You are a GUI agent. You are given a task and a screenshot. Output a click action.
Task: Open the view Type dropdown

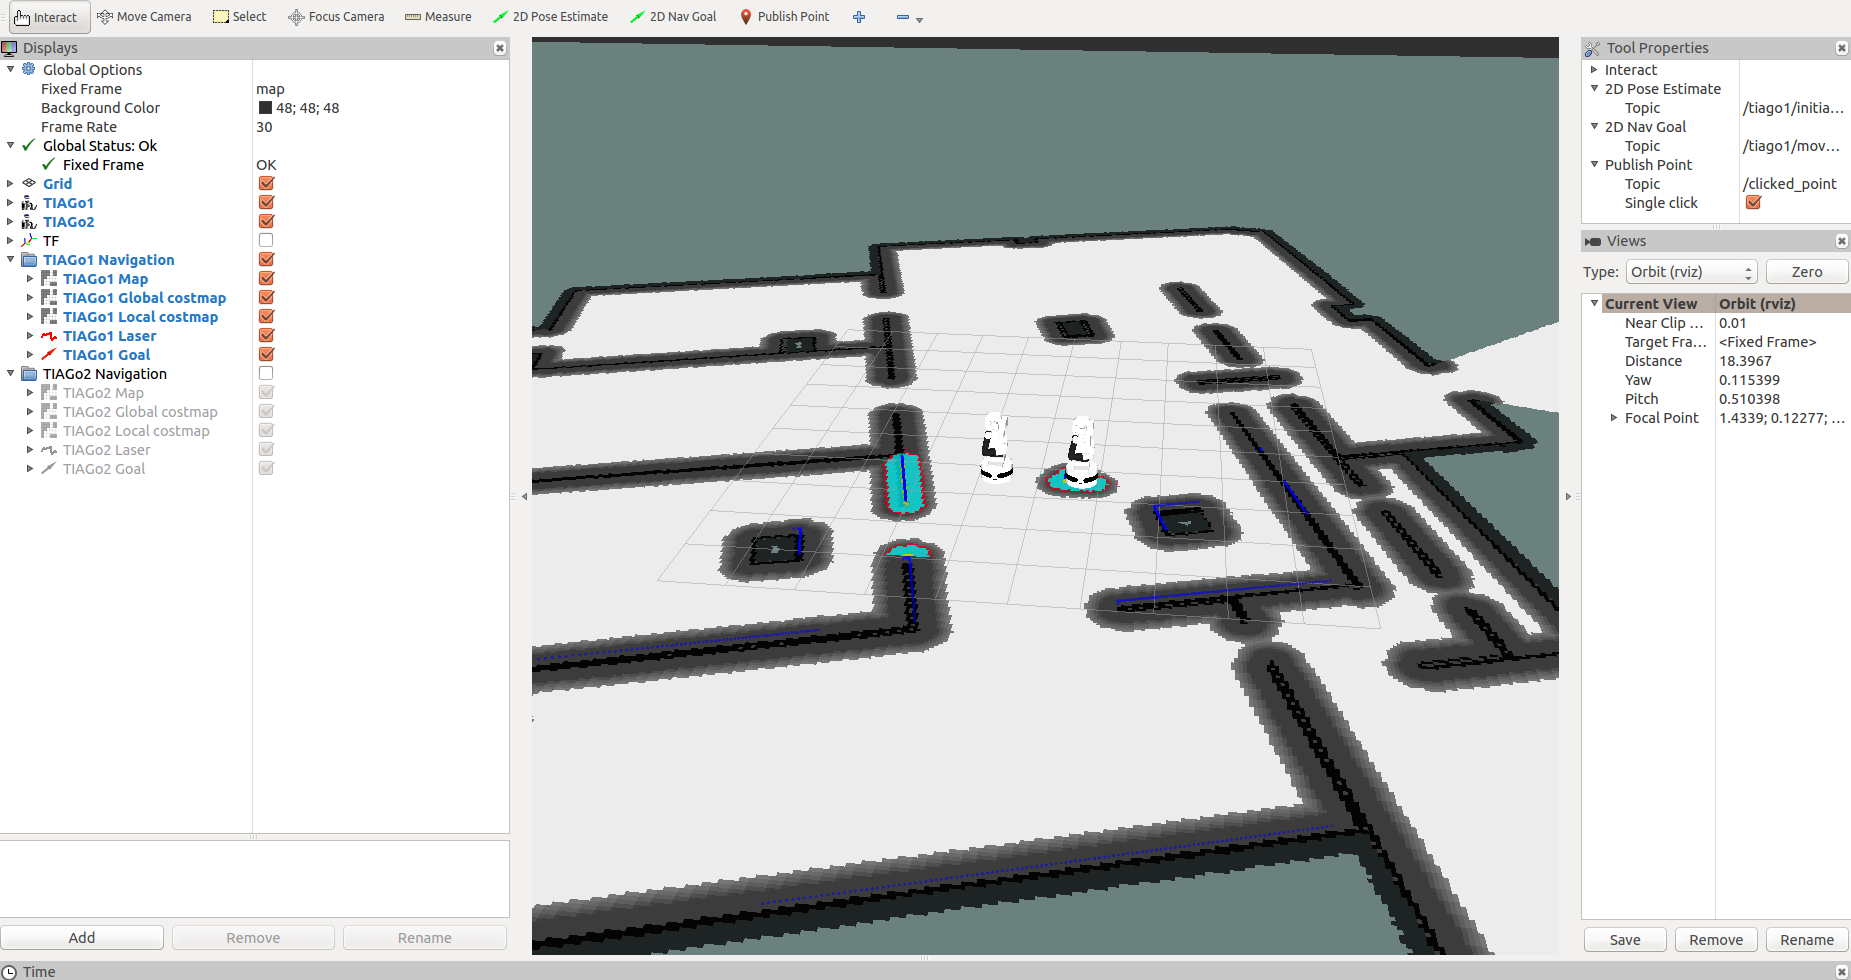[1691, 272]
